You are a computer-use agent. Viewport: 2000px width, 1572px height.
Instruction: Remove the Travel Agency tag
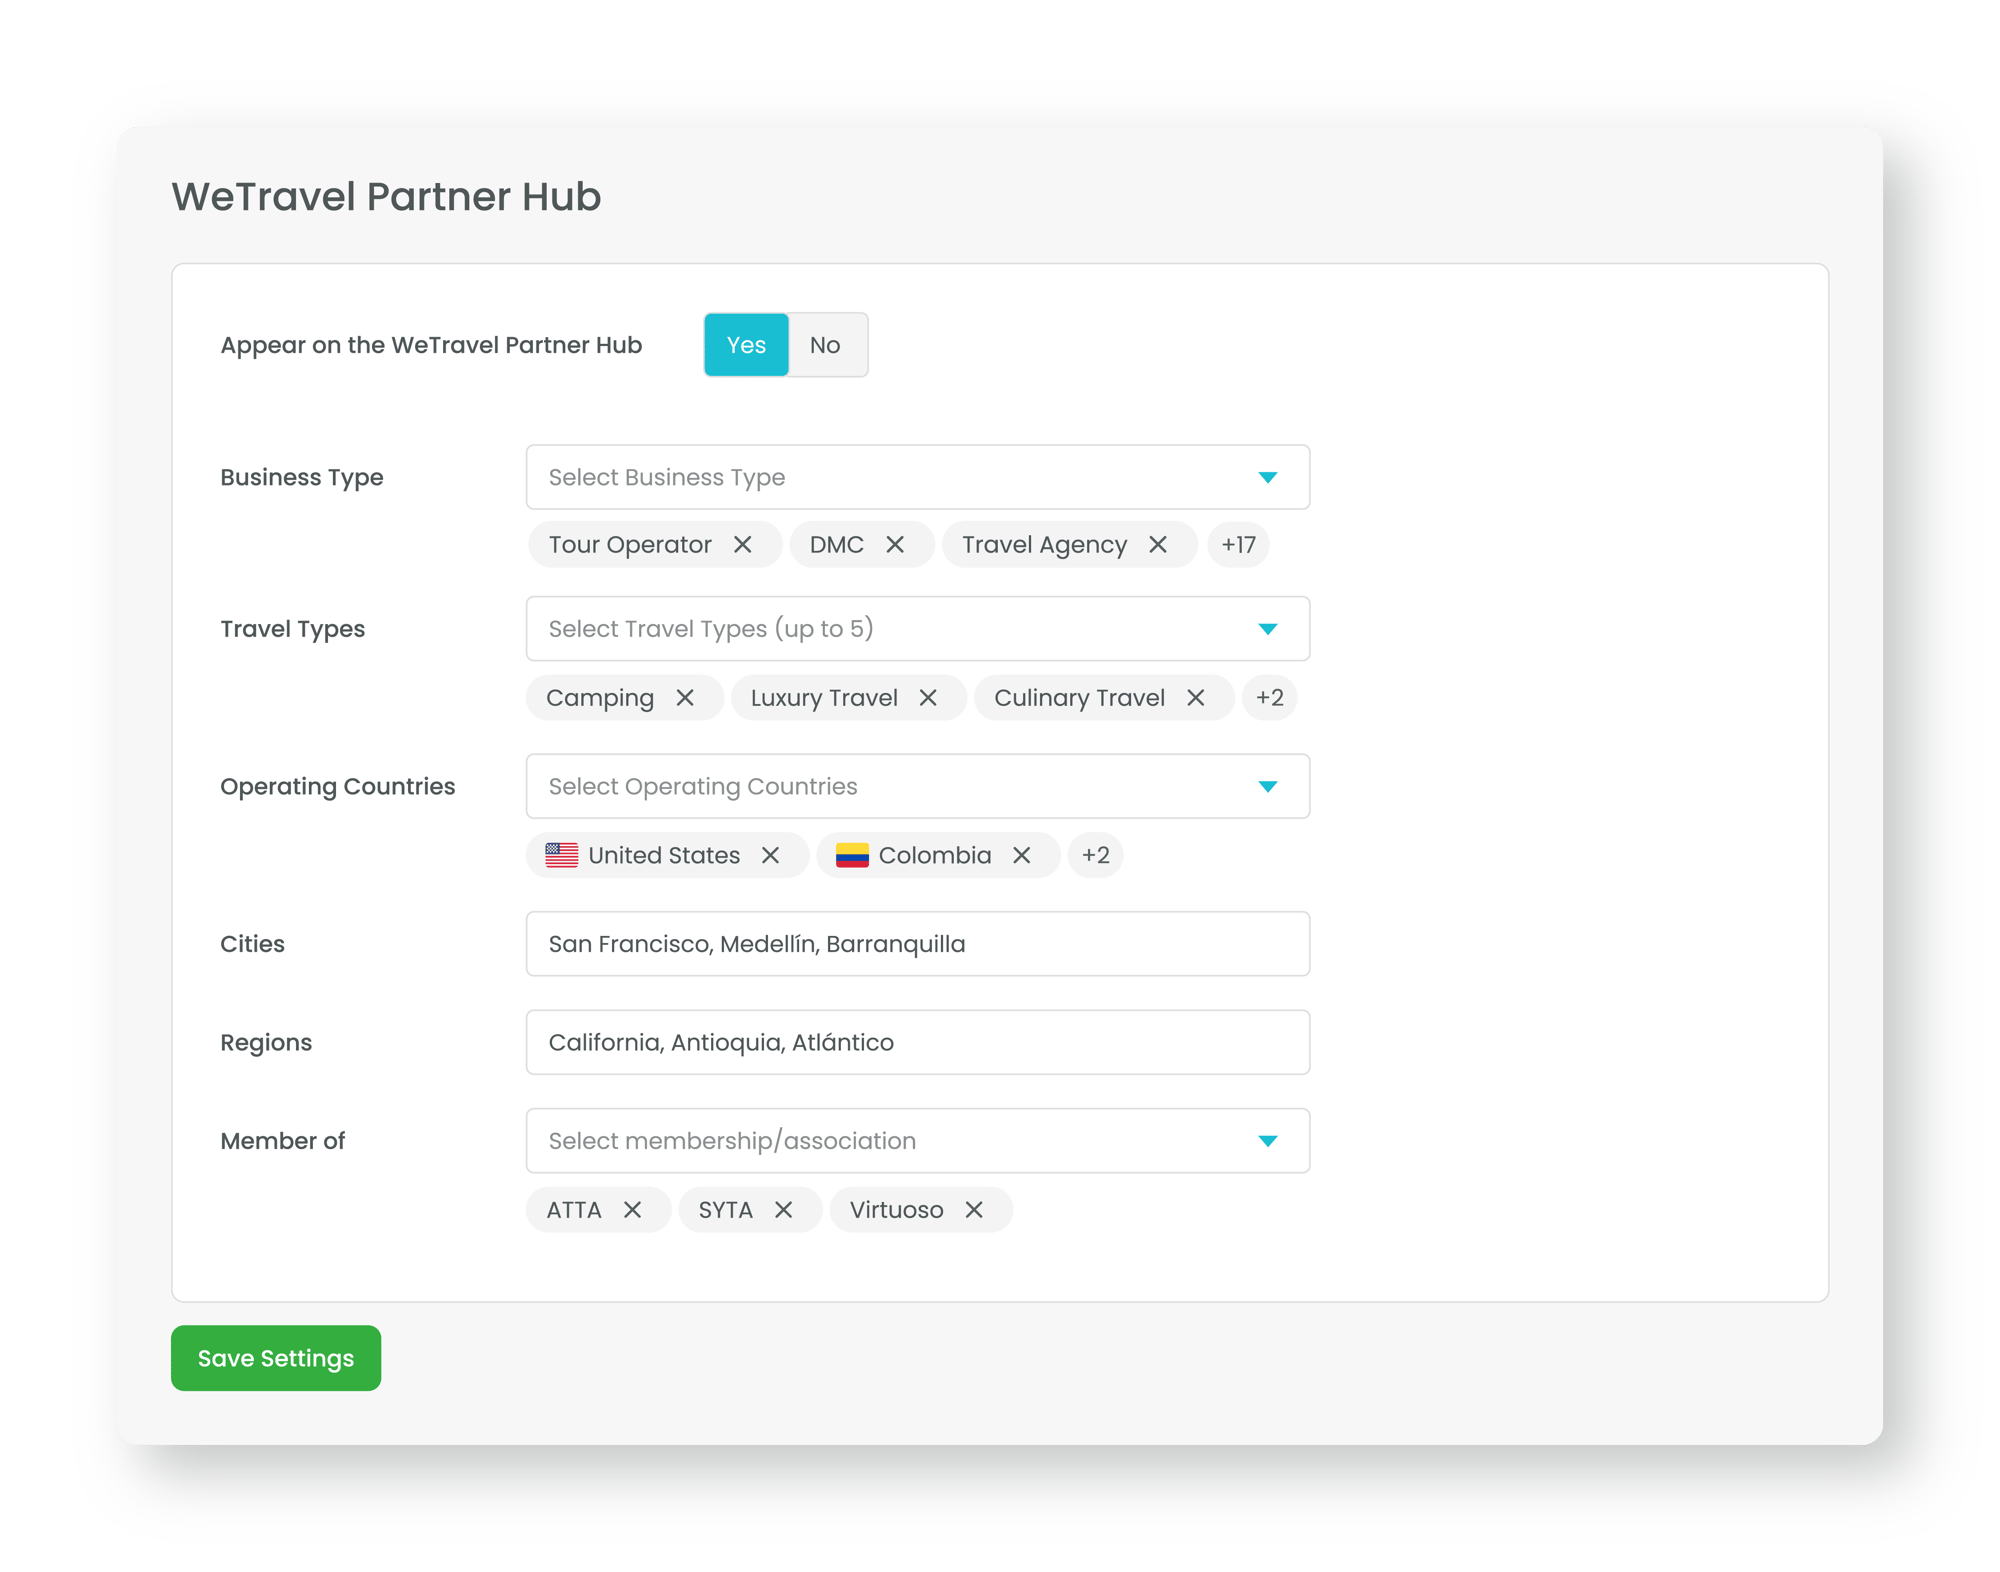(x=1158, y=545)
